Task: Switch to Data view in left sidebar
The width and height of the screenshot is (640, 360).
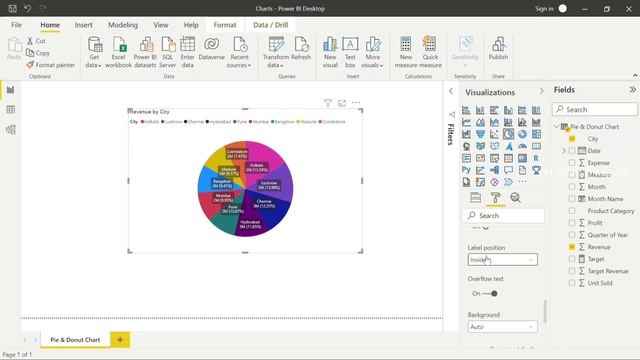Action: pyautogui.click(x=11, y=109)
